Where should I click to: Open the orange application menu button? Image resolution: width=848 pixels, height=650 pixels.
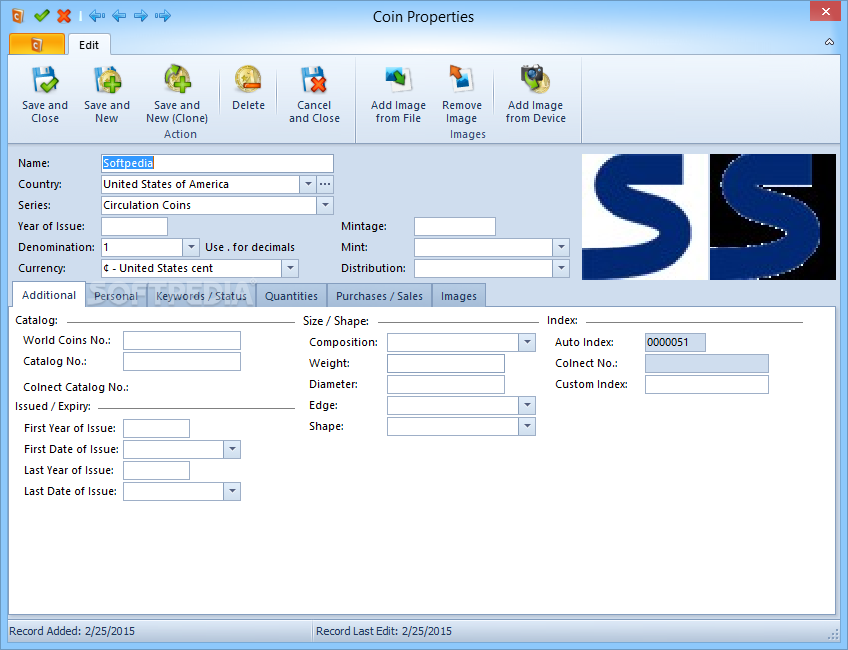pyautogui.click(x=37, y=44)
